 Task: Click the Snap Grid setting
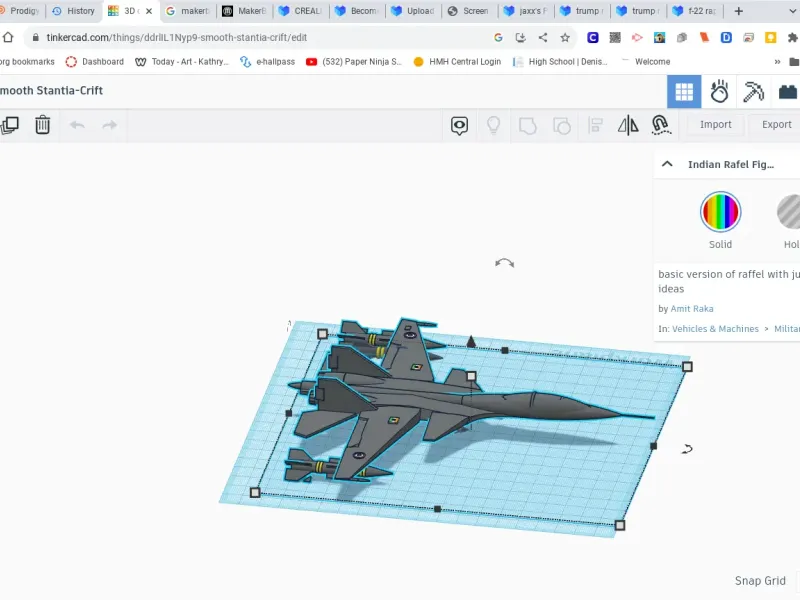point(760,581)
